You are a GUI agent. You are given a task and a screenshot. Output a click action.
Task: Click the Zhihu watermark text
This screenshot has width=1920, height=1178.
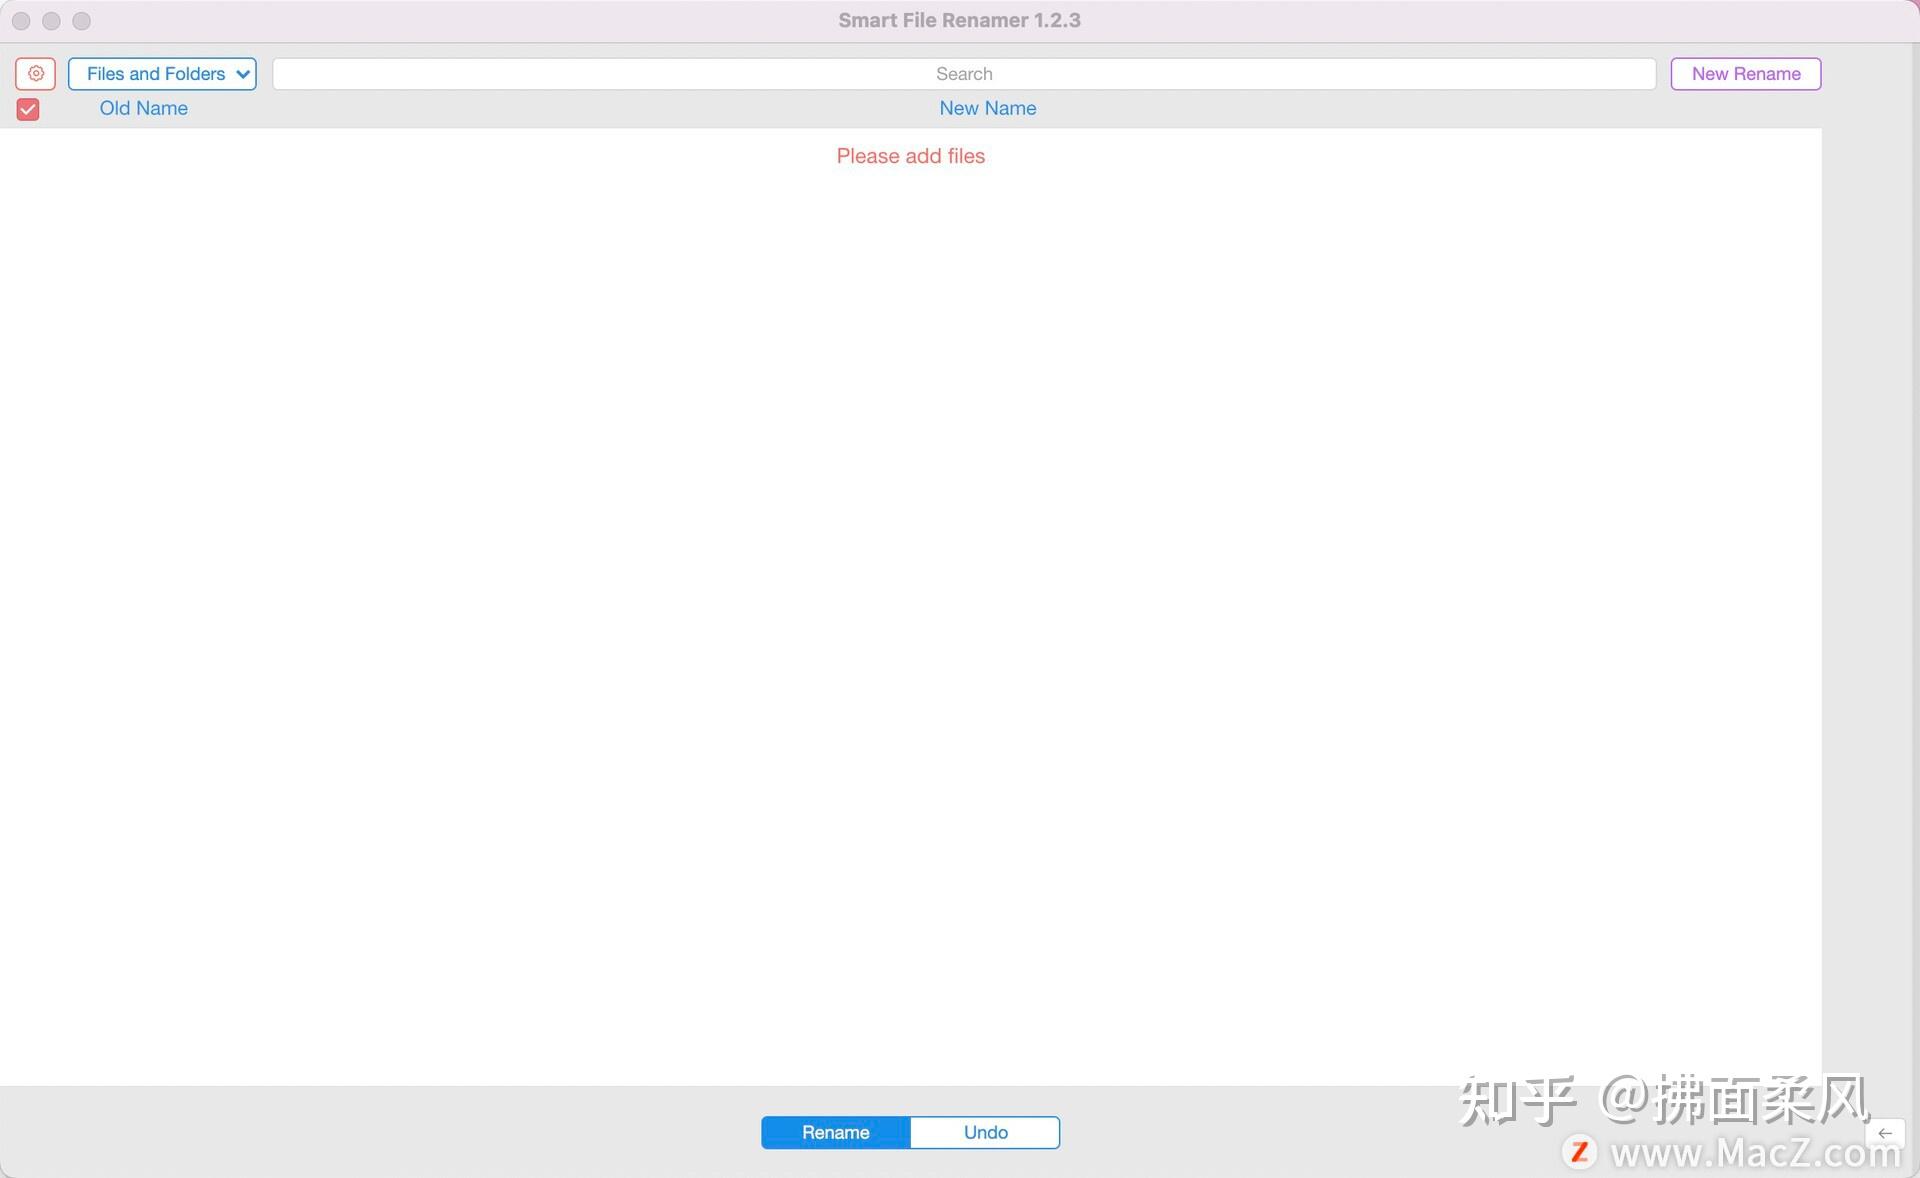[x=1662, y=1100]
